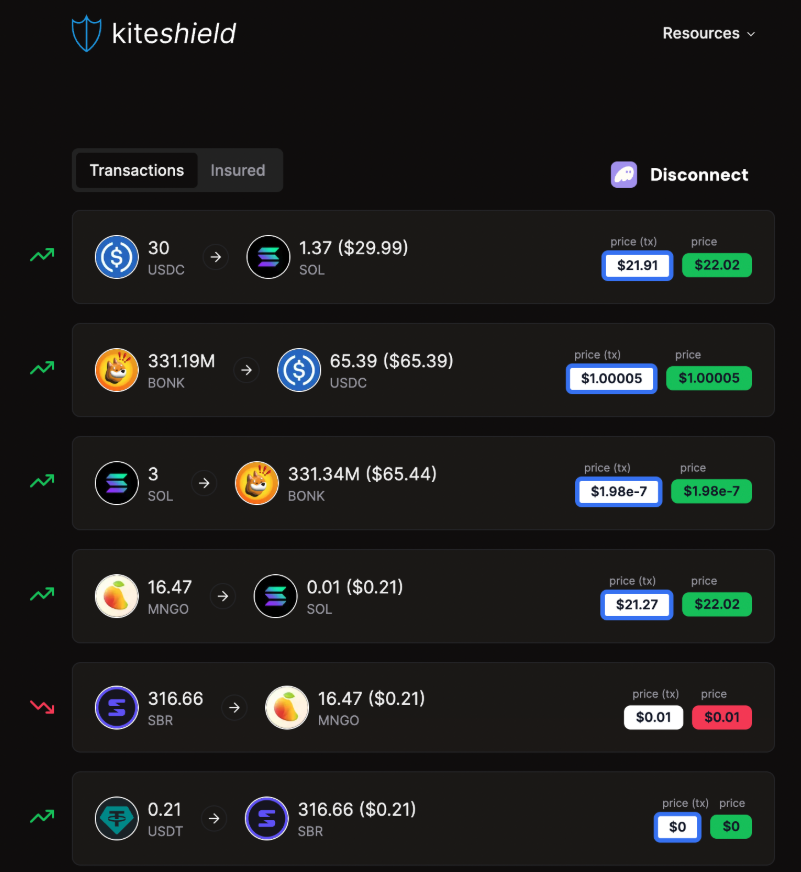The height and width of the screenshot is (872, 801).
Task: Click the BONK icon in the BONK-to-USDC row
Action: 115,370
